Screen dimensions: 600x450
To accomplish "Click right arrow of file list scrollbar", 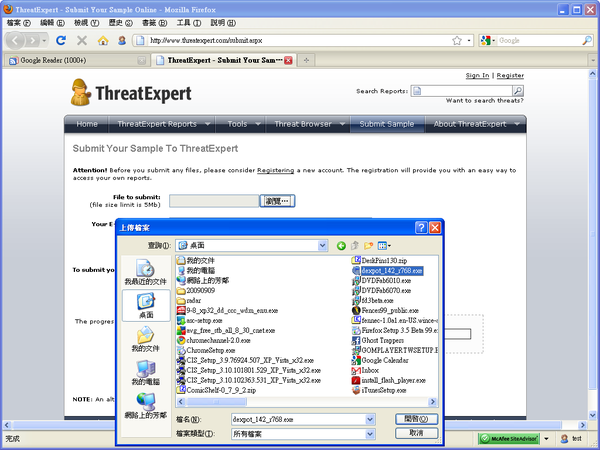I will (433, 402).
